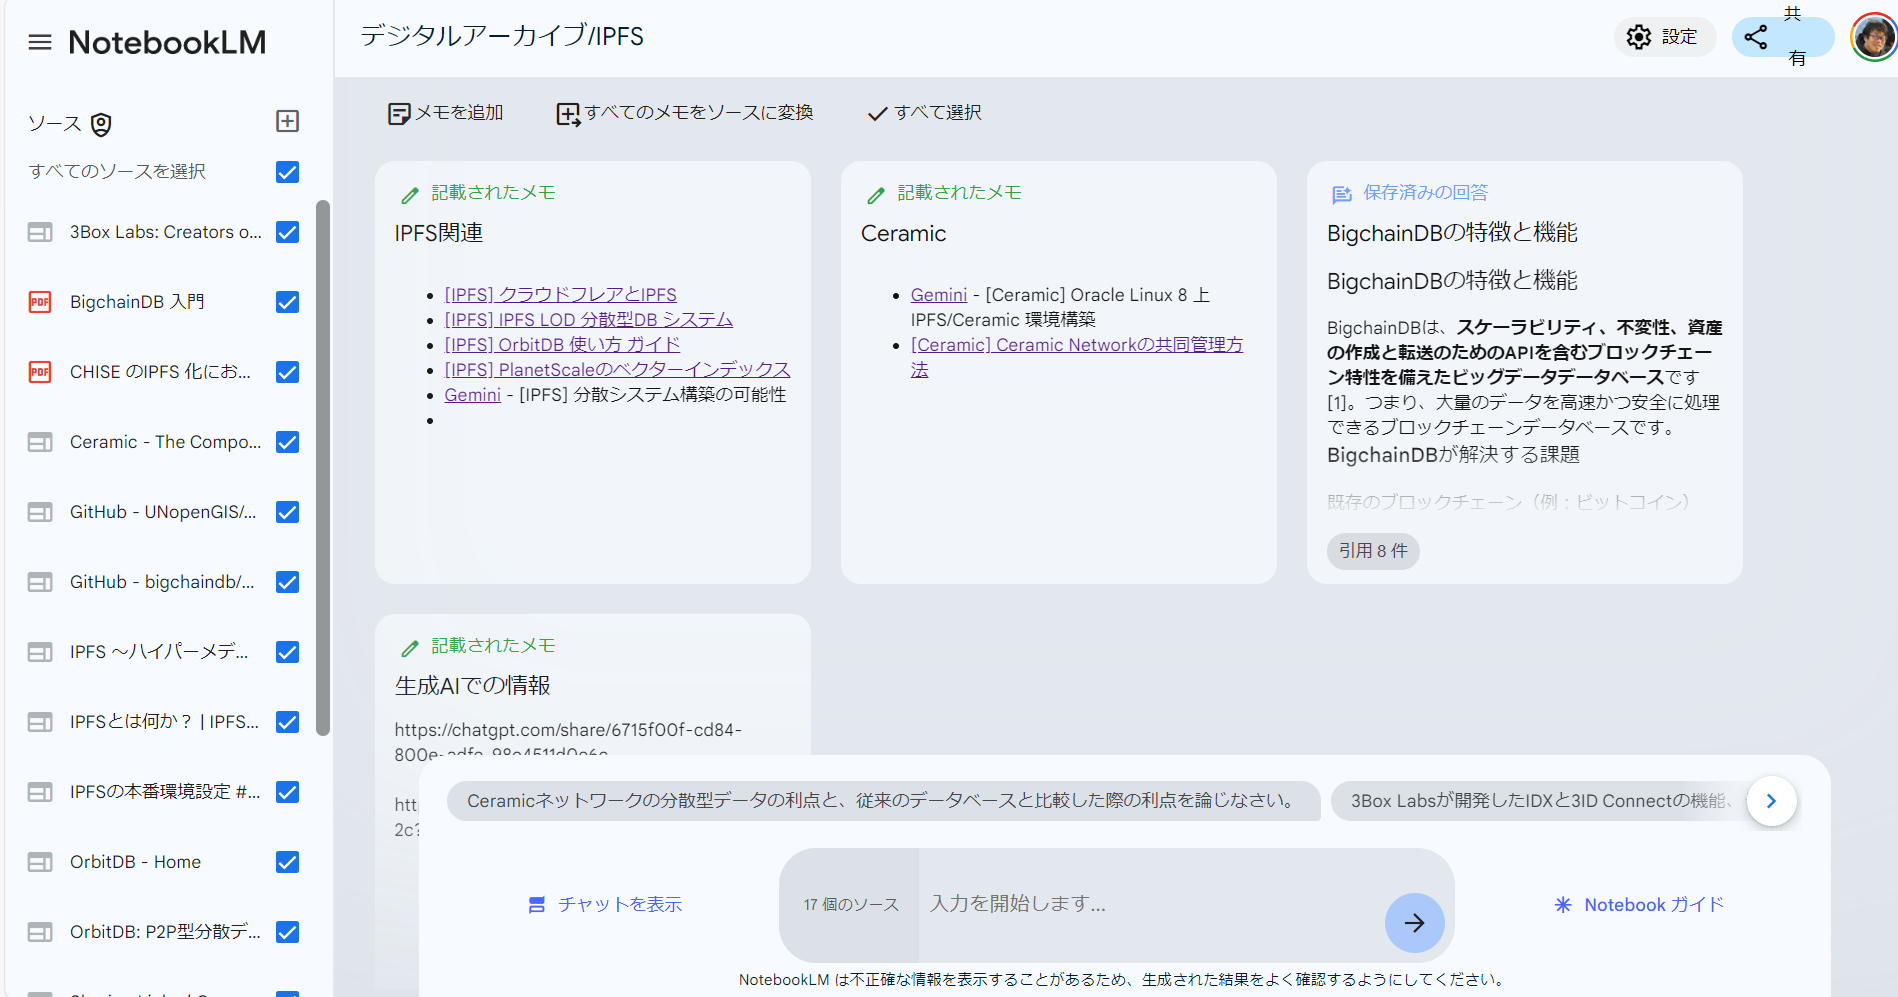This screenshot has height=997, width=1898.
Task: Click the saved answer icon on BigchainDB card
Action: point(1340,193)
